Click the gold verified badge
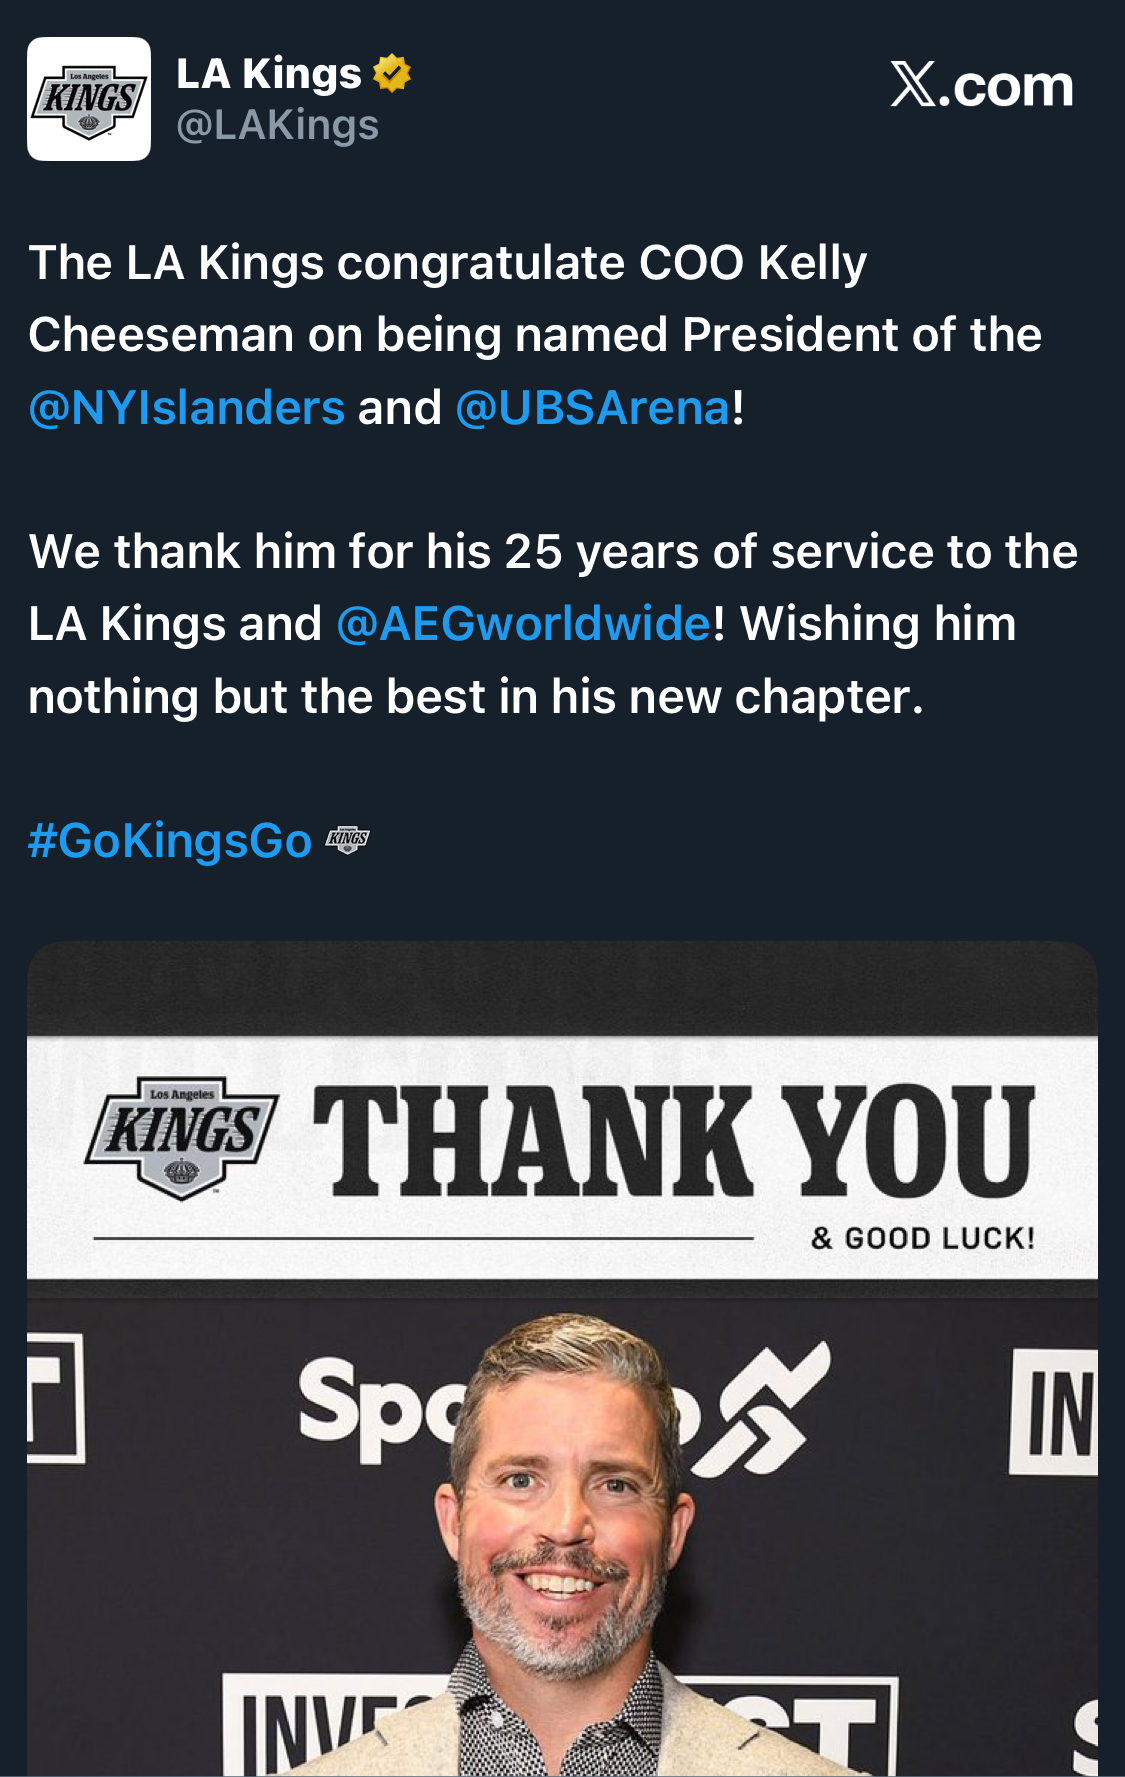This screenshot has height=1777, width=1125. [392, 74]
